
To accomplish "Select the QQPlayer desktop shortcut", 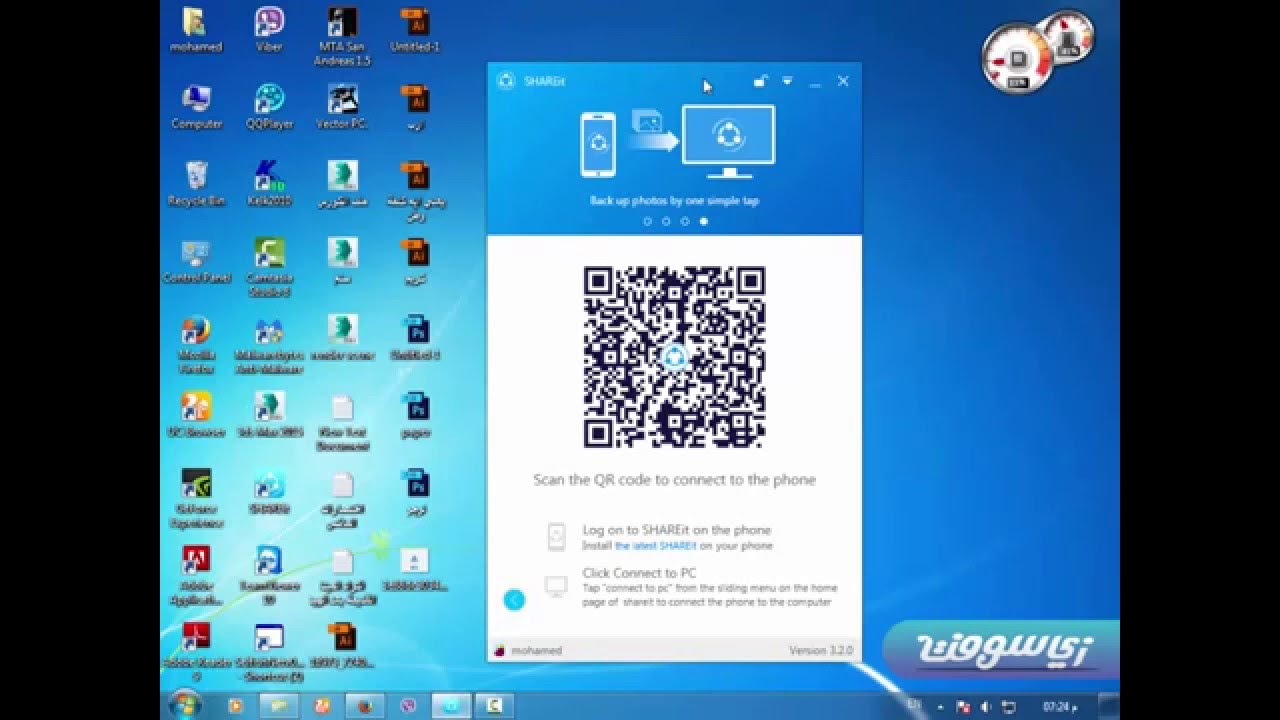I will pos(269,107).
